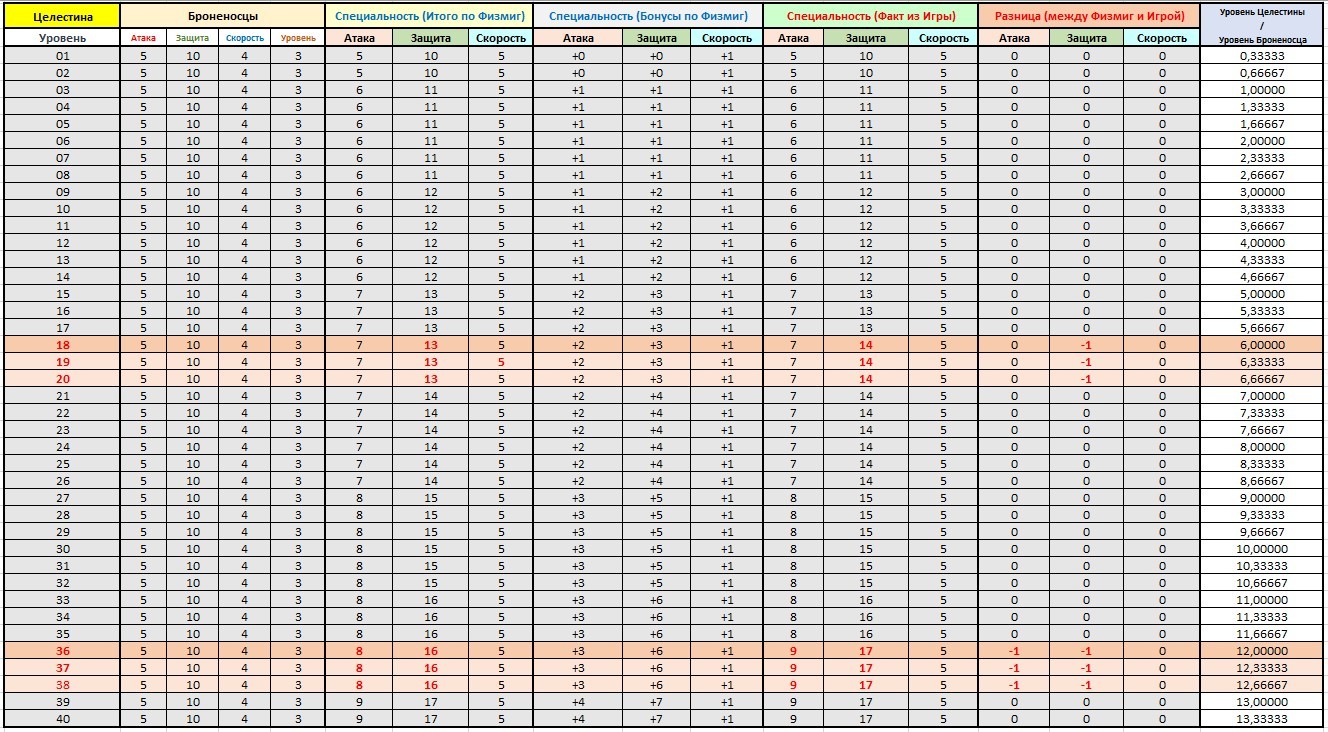Click "Атака" under Бонусы по Физмиг
The image size is (1328, 732).
click(x=578, y=38)
